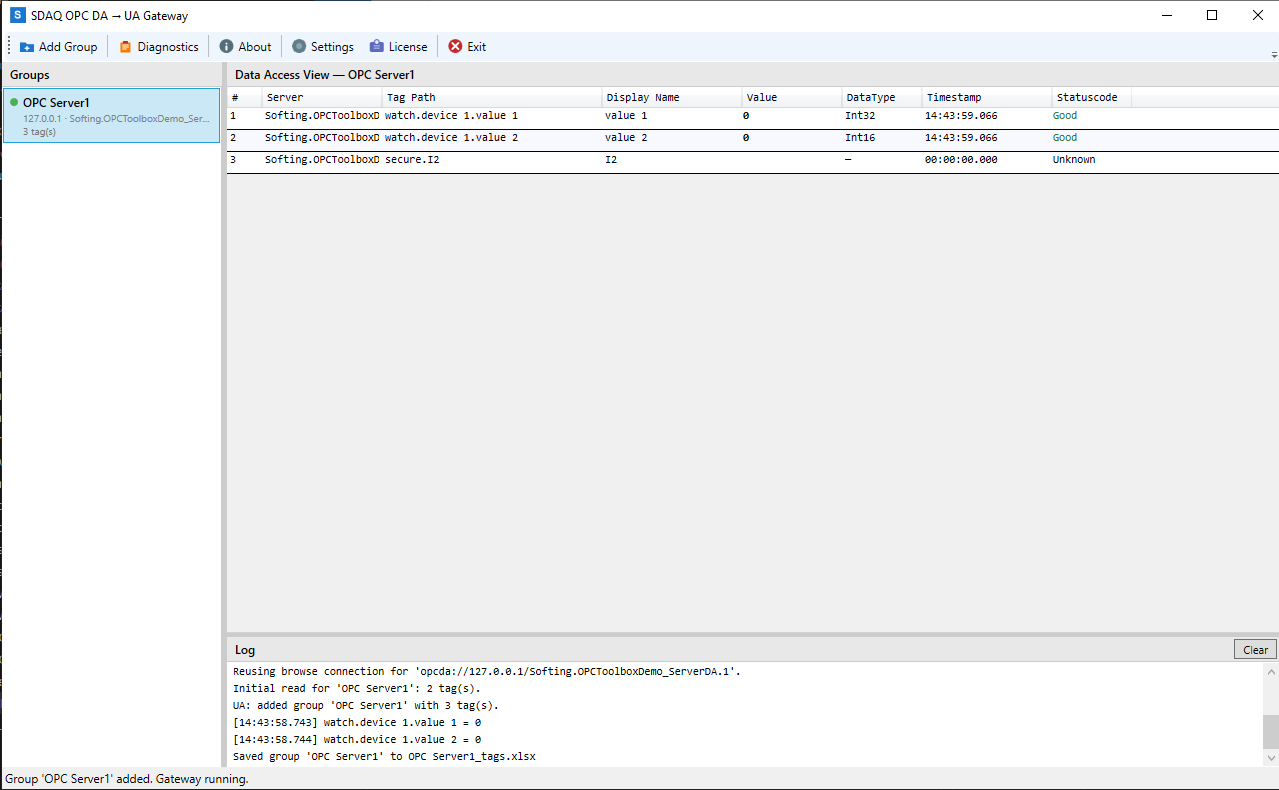Sort by the # column header
1279x790 pixels.
(245, 98)
